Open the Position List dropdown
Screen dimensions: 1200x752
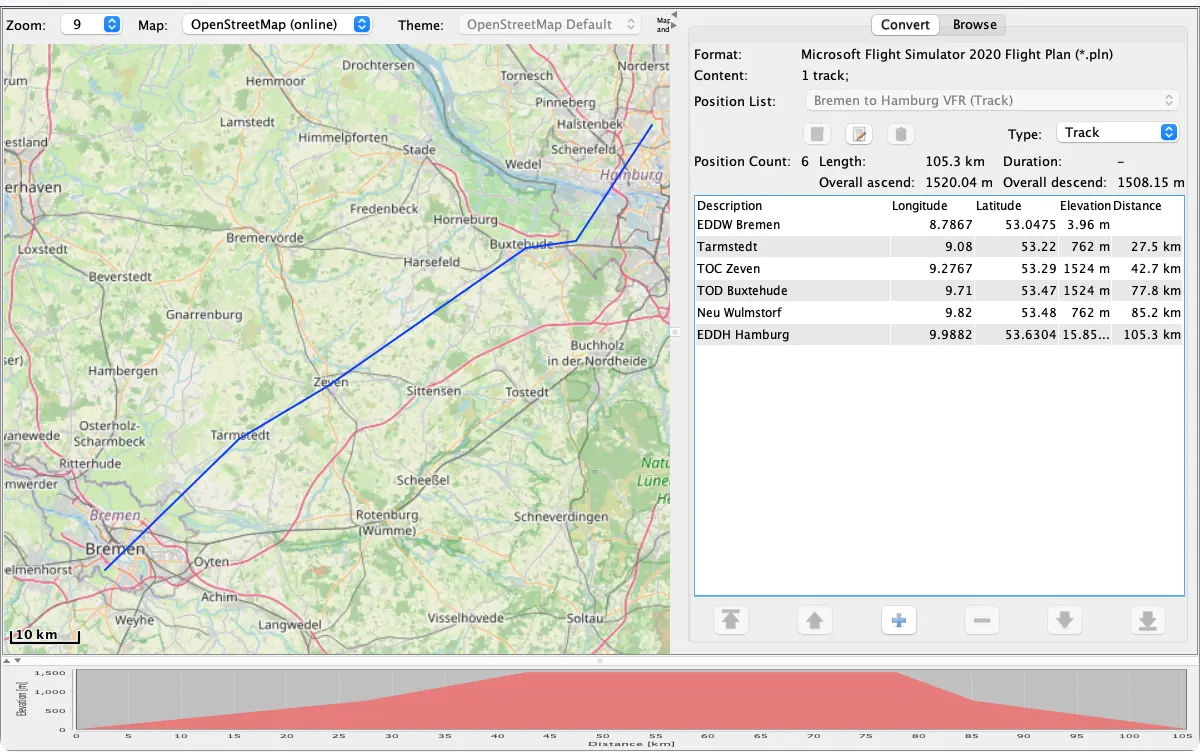(992, 100)
